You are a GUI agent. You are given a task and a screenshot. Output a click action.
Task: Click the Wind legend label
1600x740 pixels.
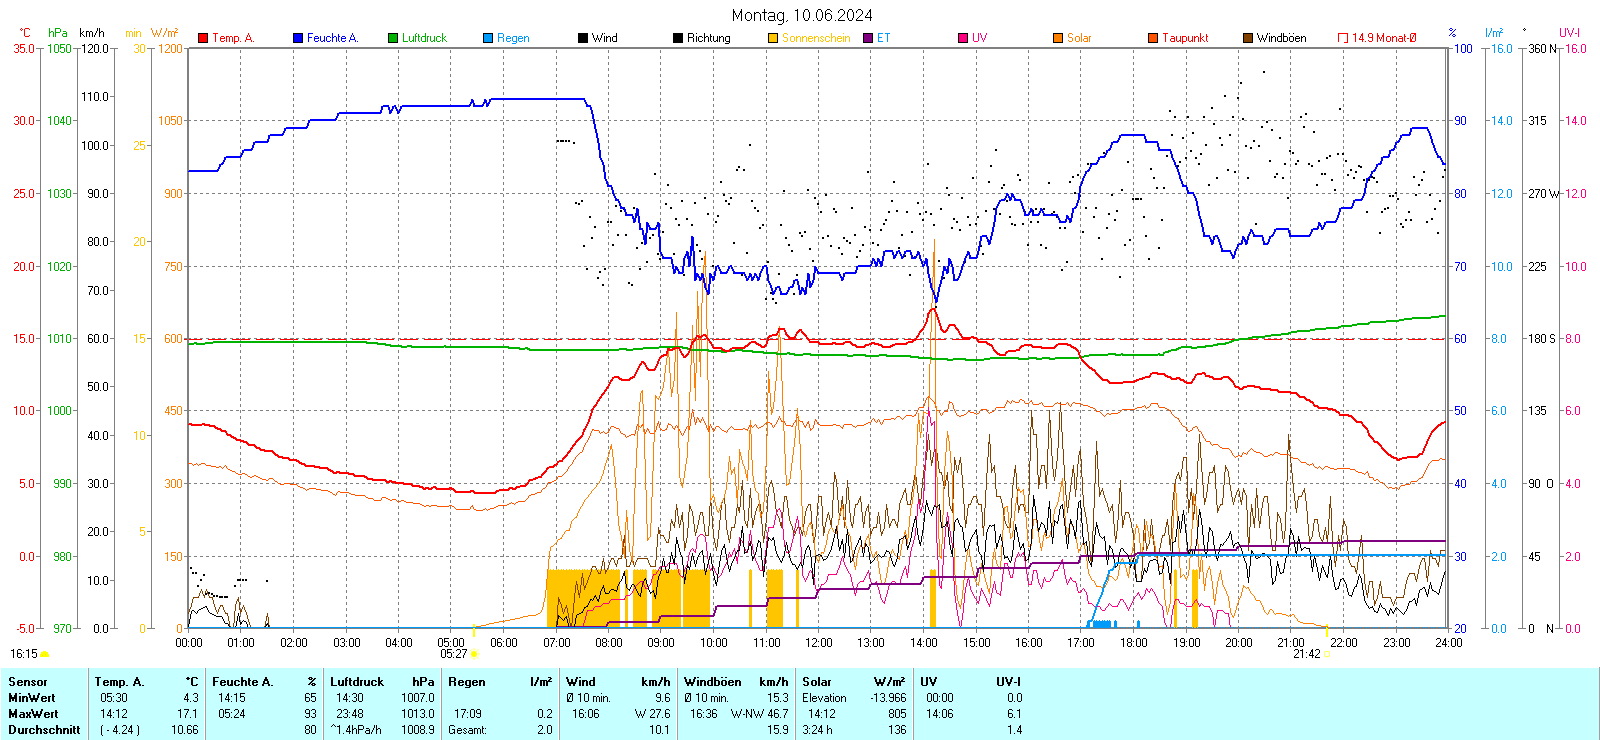(604, 38)
